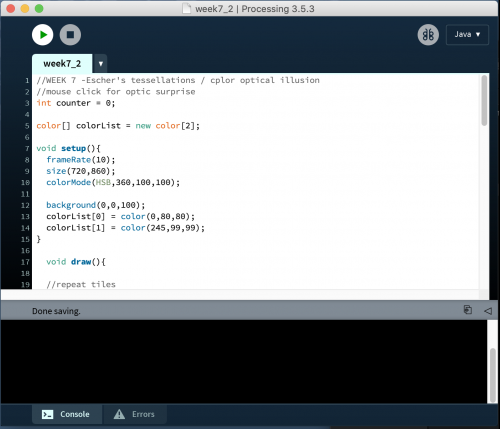Screen dimensions: 500x429
Task: Stop the running sketch
Action: [70, 35]
